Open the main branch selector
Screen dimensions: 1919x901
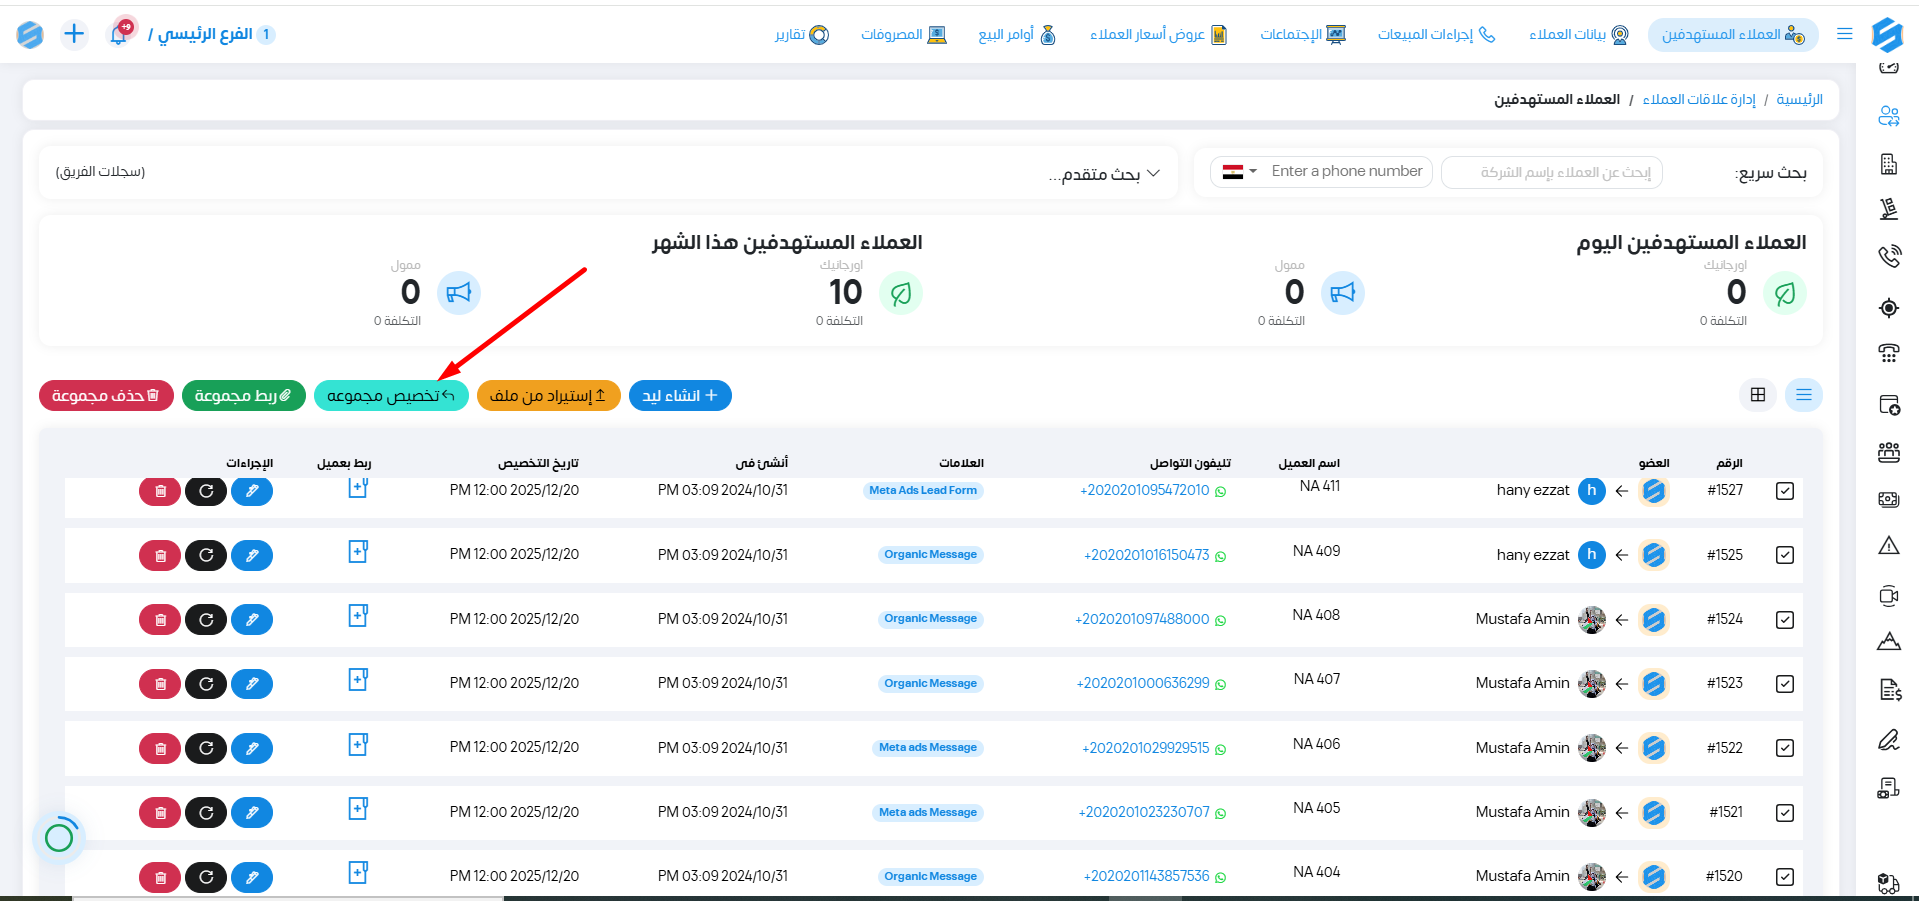click(211, 34)
